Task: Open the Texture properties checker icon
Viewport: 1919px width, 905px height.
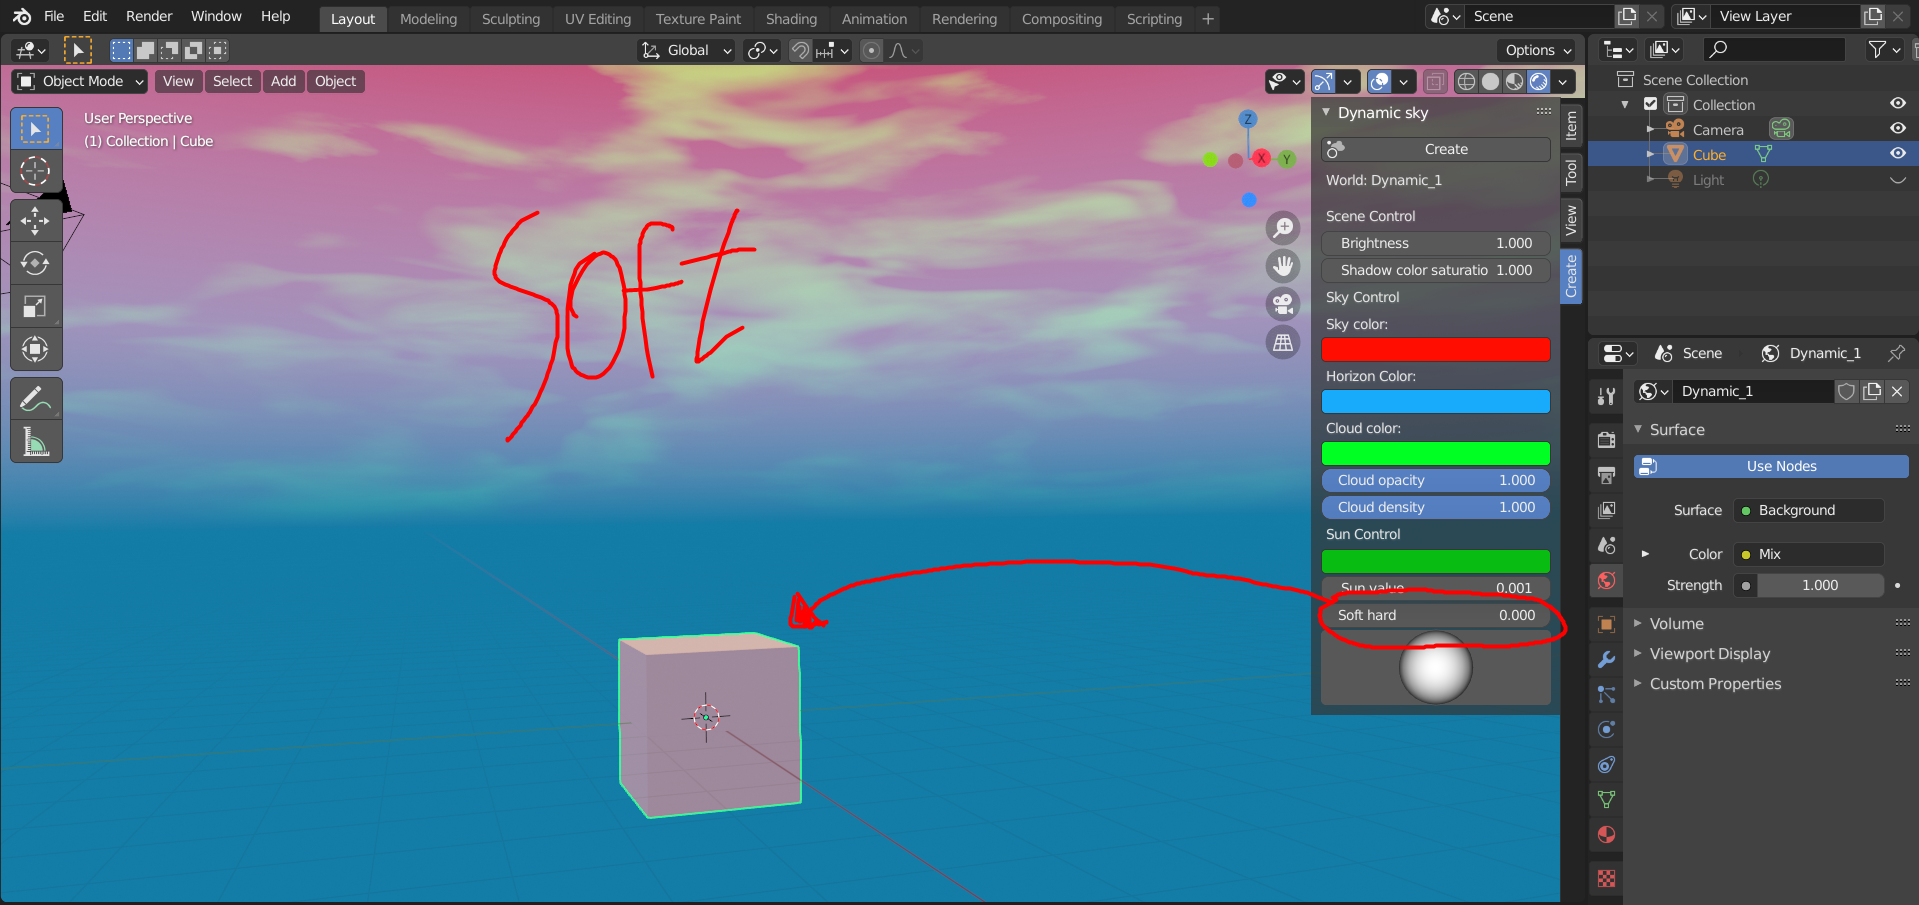Action: click(1606, 878)
